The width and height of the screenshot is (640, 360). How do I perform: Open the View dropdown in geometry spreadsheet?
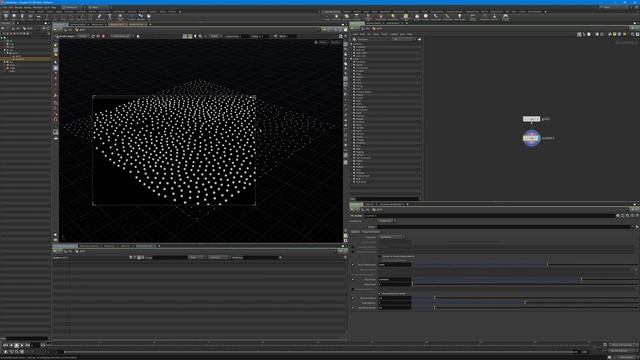click(197, 258)
